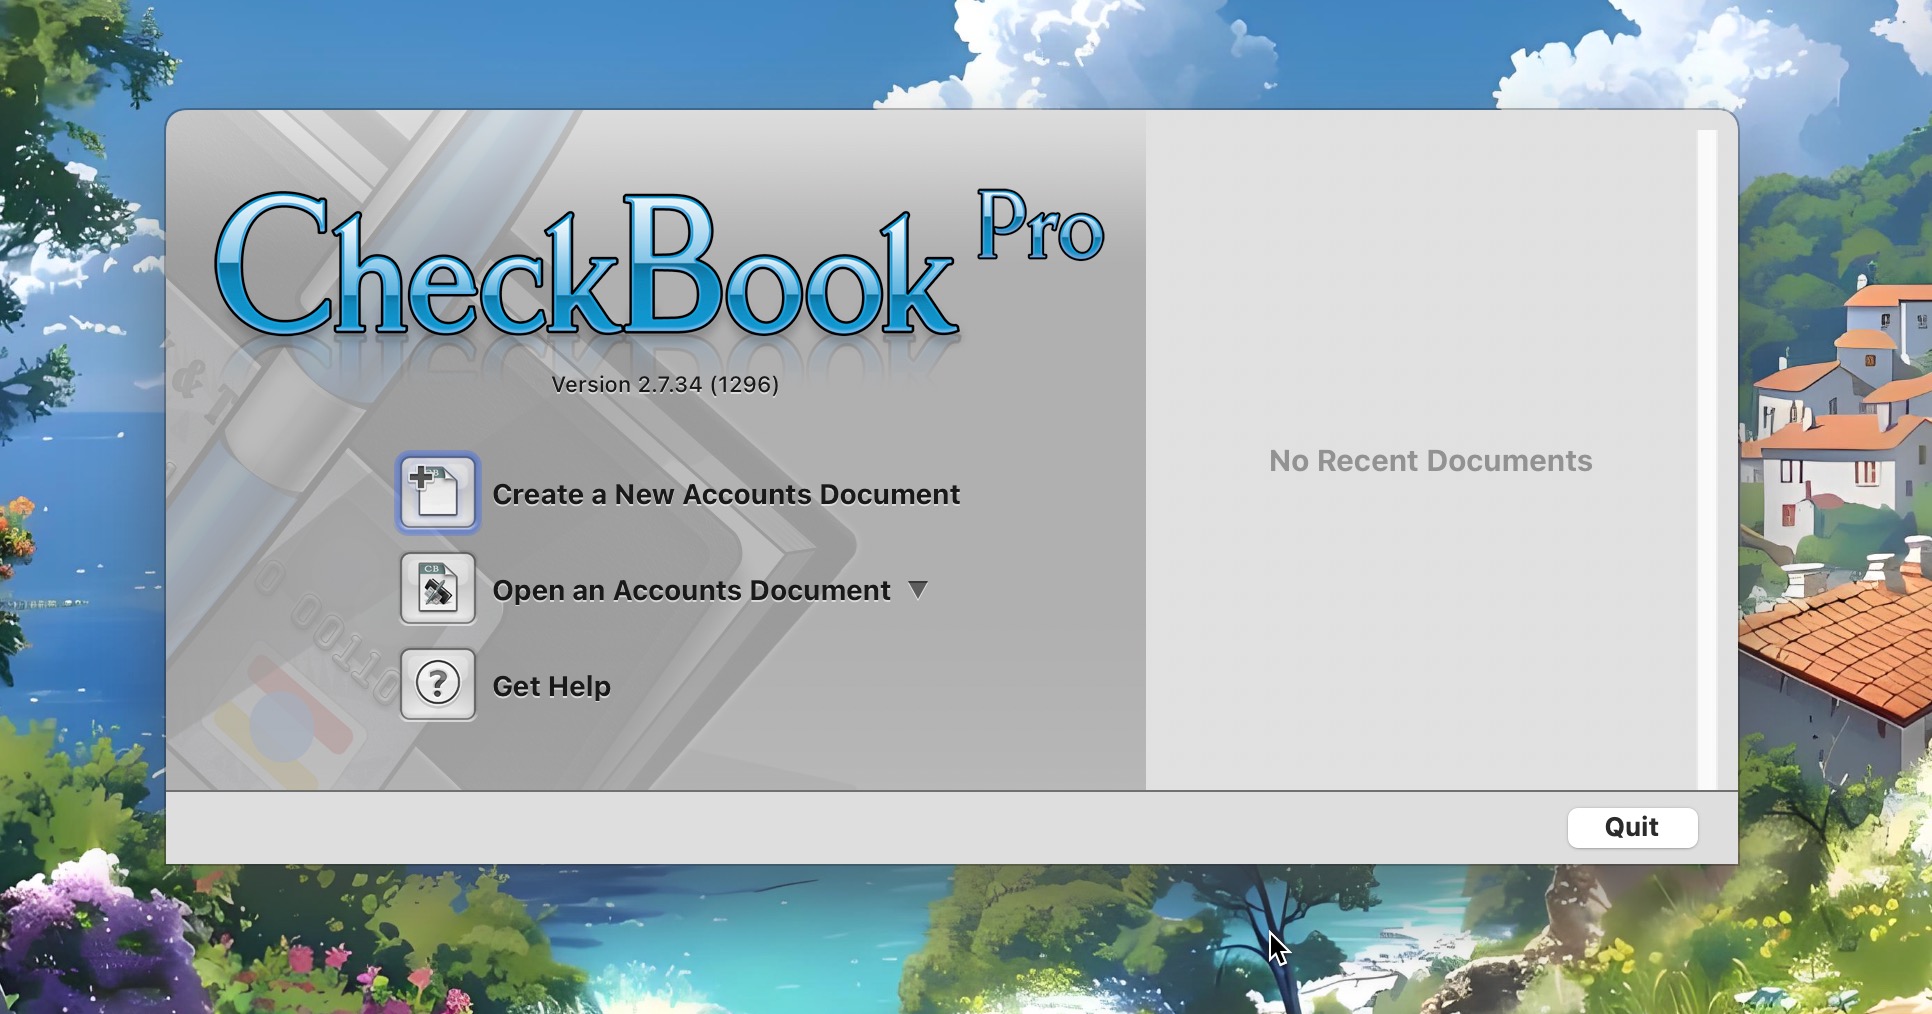Click the 'Version 2.7.34 (1296)' text
The width and height of the screenshot is (1932, 1014).
(x=665, y=385)
